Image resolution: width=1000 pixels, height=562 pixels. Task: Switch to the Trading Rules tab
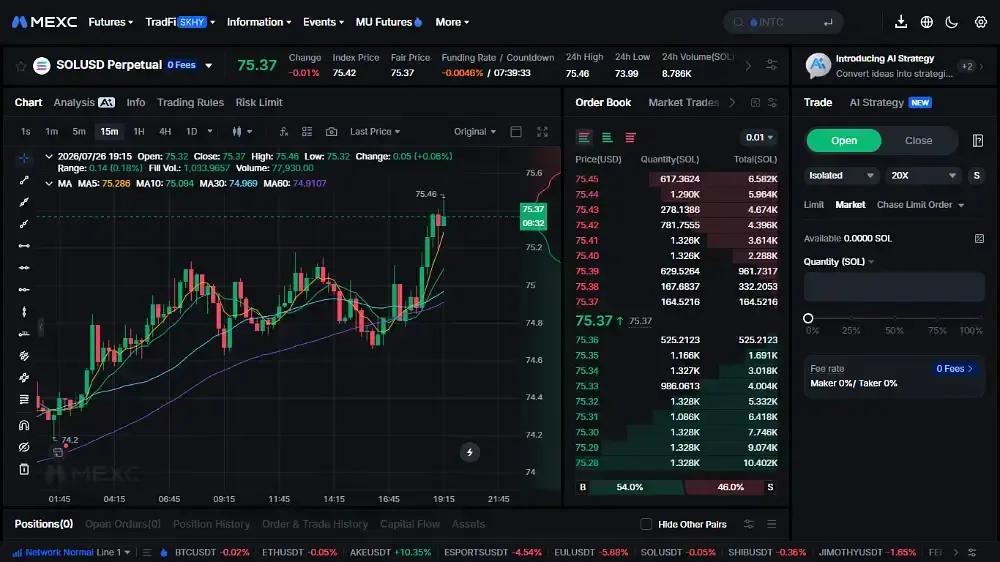[190, 103]
